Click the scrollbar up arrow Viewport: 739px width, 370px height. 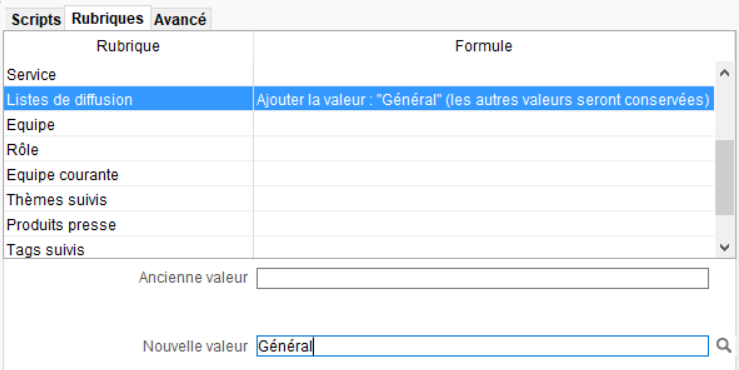click(725, 73)
